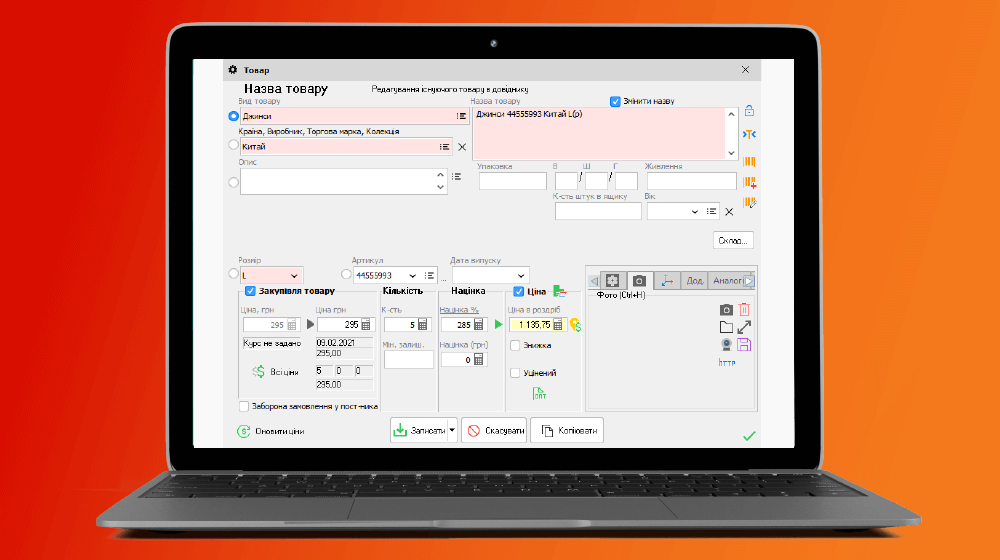Click the green checkmark confirm icon
This screenshot has height=560, width=1000.
tap(749, 435)
